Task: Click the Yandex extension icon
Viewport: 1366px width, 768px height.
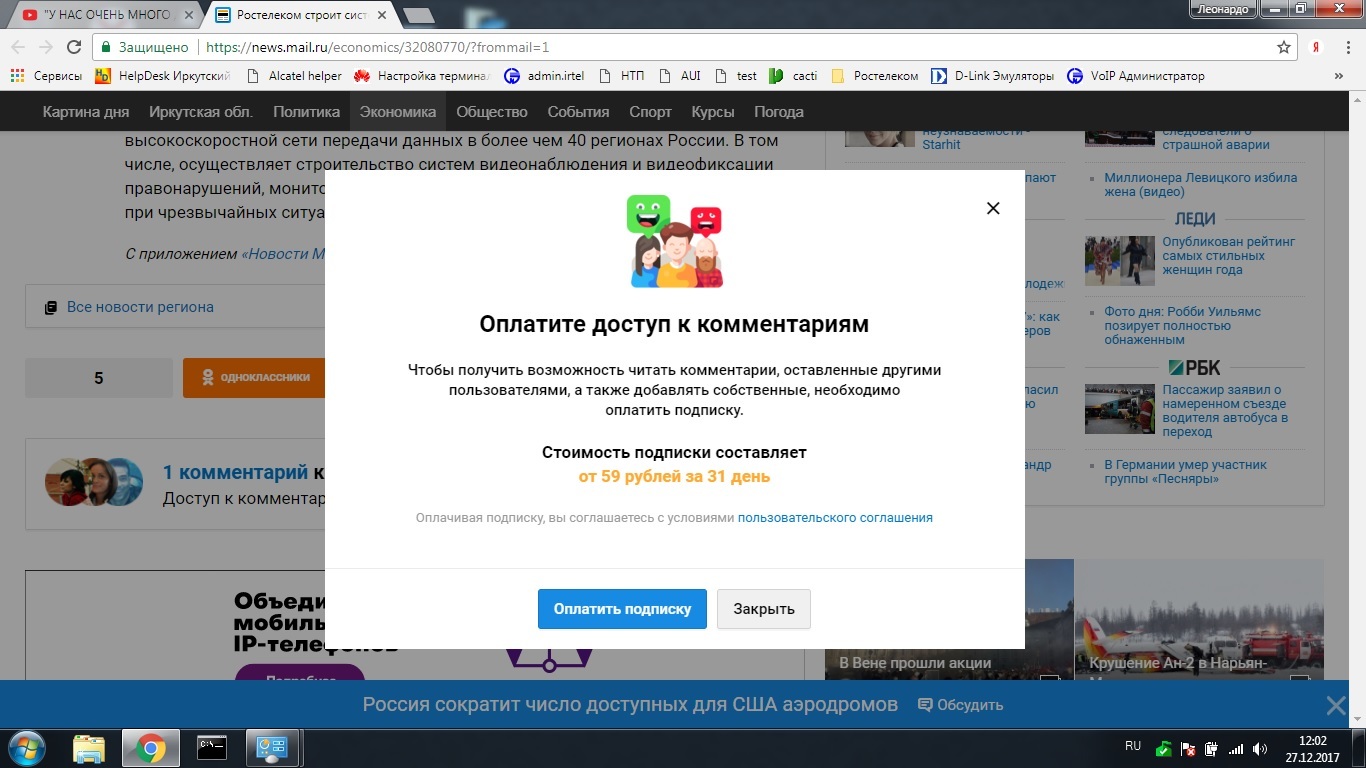Action: tap(1318, 47)
